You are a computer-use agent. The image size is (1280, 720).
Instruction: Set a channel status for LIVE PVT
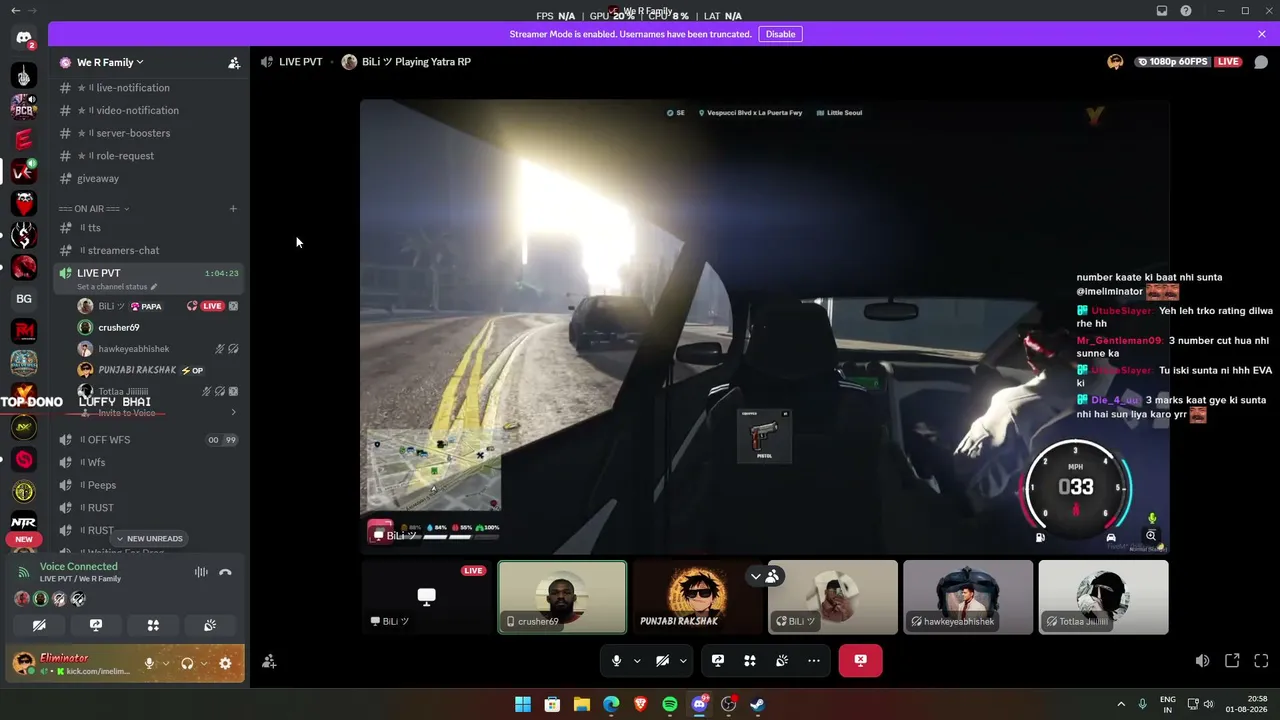(x=117, y=287)
